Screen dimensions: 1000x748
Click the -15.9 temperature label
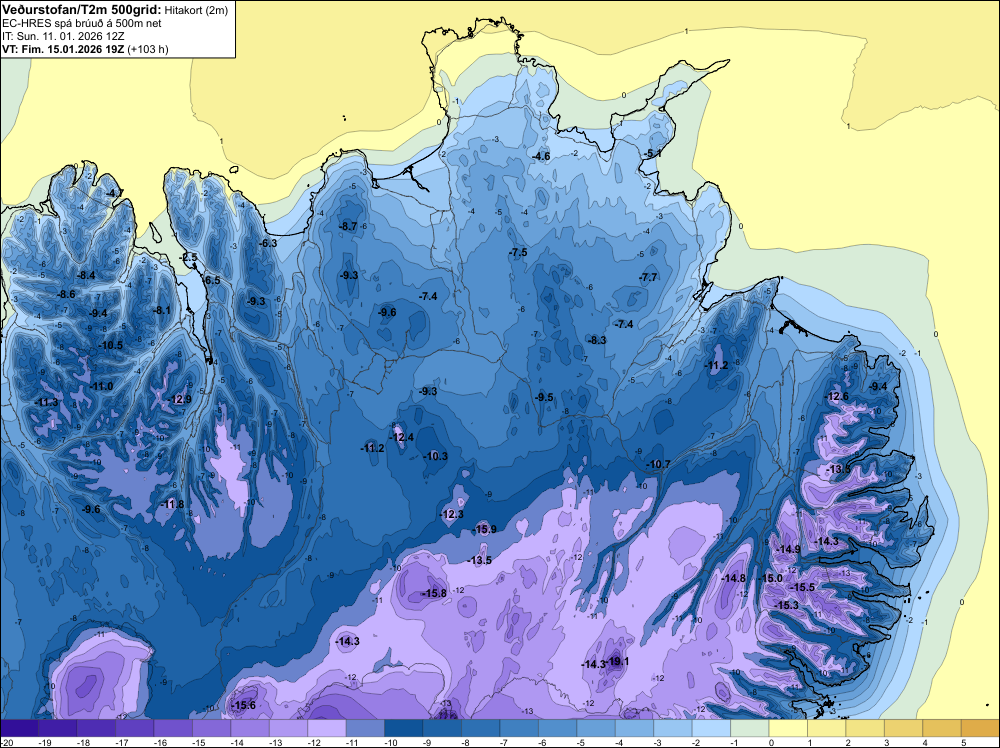484,529
